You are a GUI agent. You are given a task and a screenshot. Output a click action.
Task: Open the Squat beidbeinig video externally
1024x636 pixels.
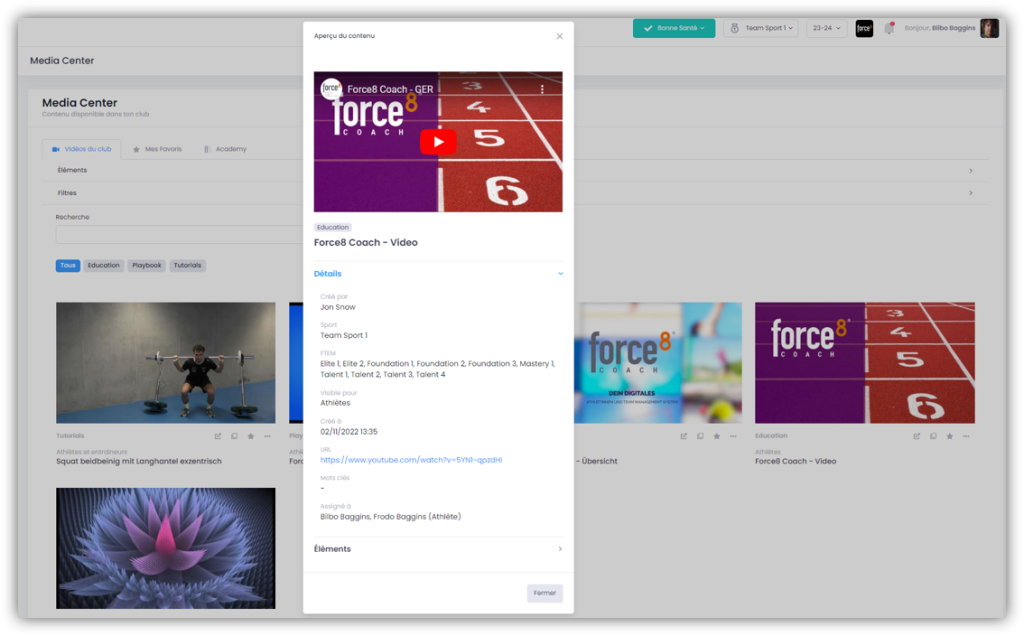[x=218, y=436]
